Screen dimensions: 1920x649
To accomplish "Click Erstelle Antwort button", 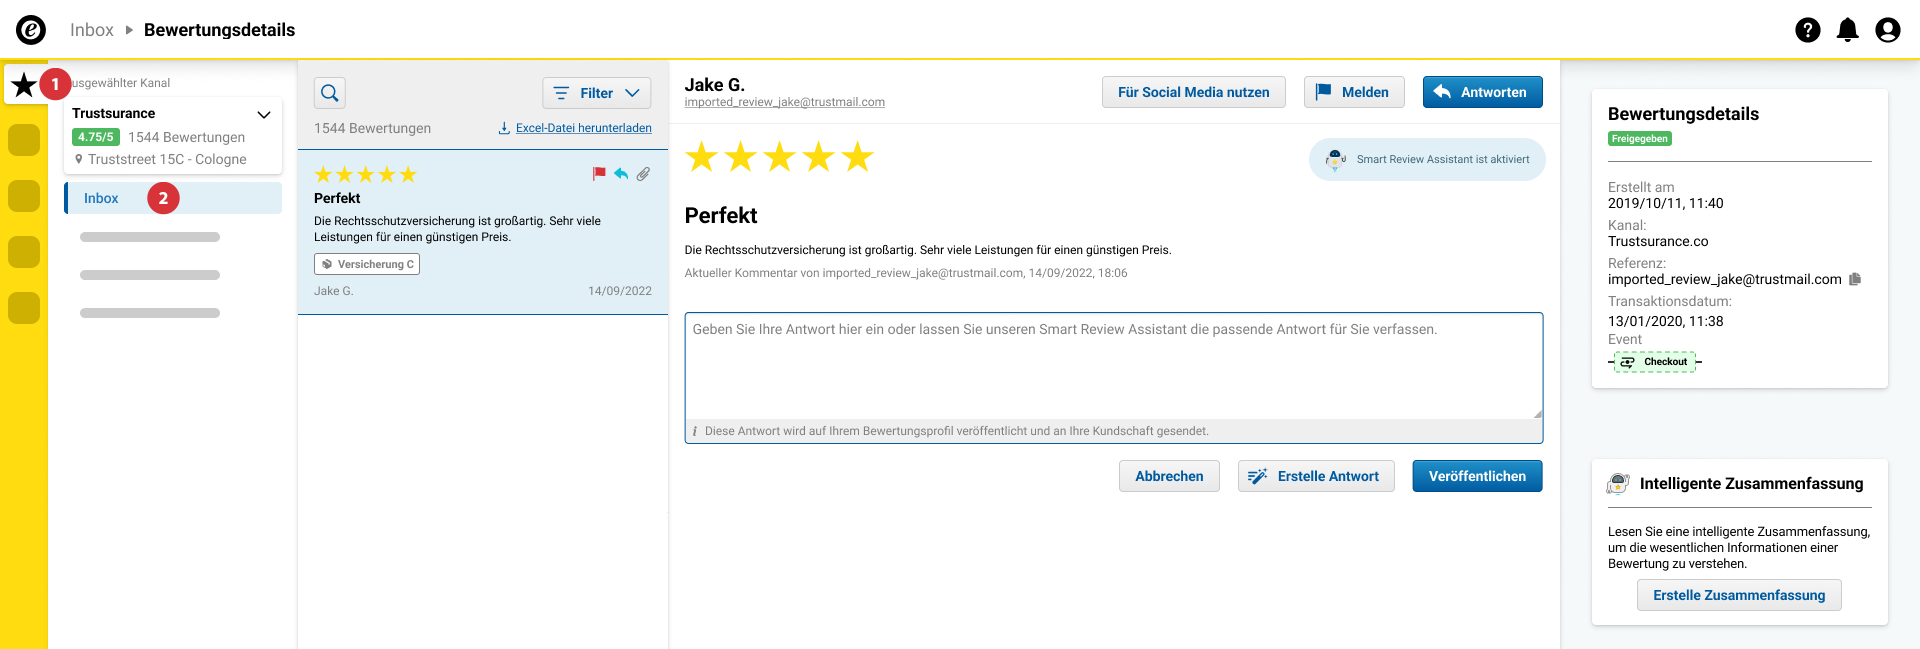I will click(x=1316, y=476).
